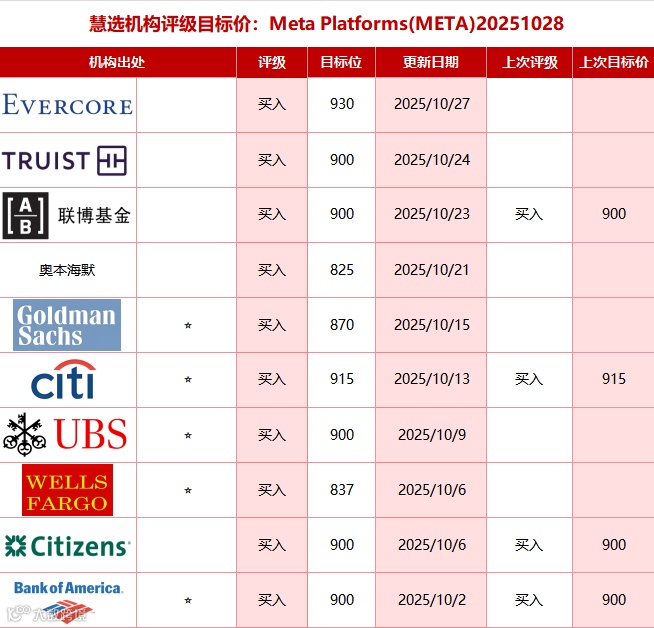This screenshot has height=628, width=654.
Task: Click the 目标位 cell 900 for 联博基金
Action: coord(342,214)
